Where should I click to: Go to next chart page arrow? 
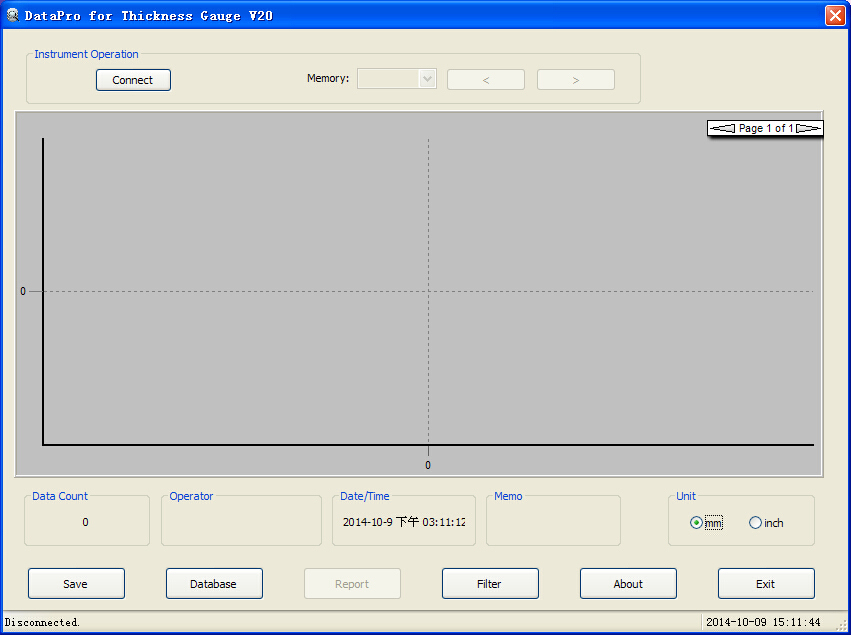(x=808, y=128)
